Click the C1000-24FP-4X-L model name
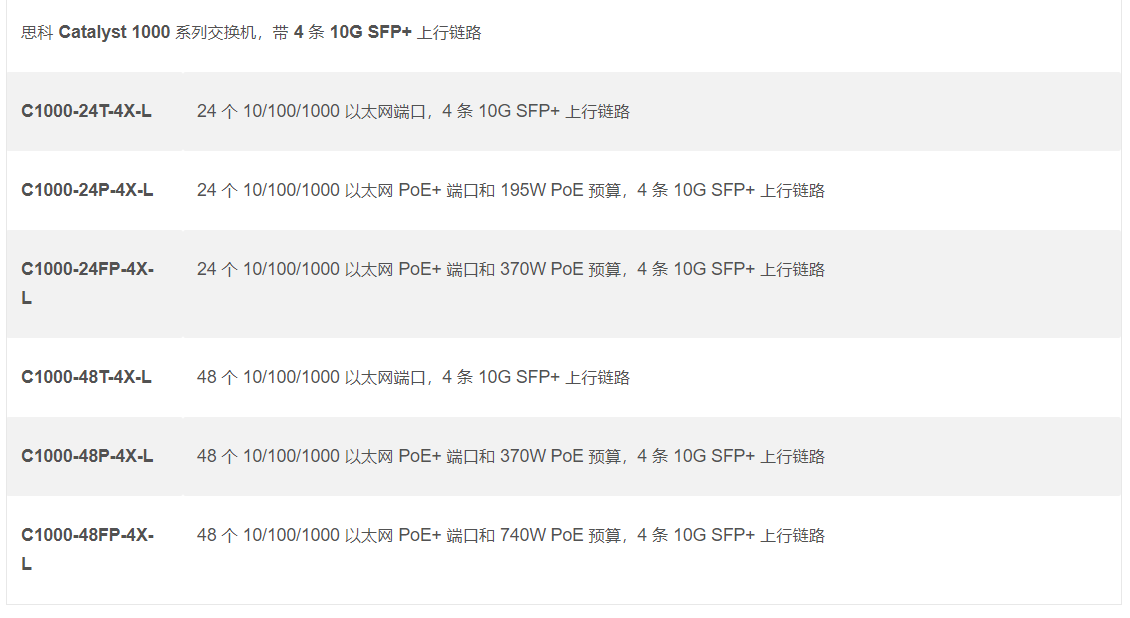The width and height of the screenshot is (1130, 618). point(87,270)
